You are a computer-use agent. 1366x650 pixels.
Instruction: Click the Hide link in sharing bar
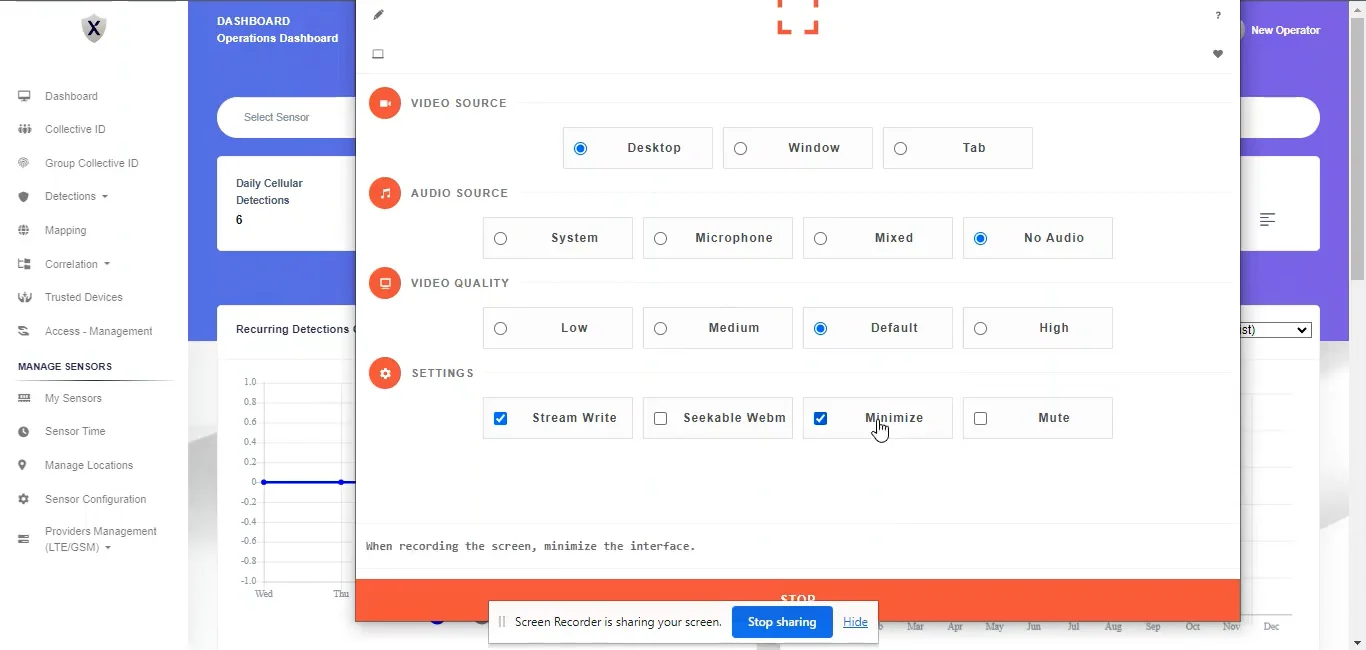[855, 622]
